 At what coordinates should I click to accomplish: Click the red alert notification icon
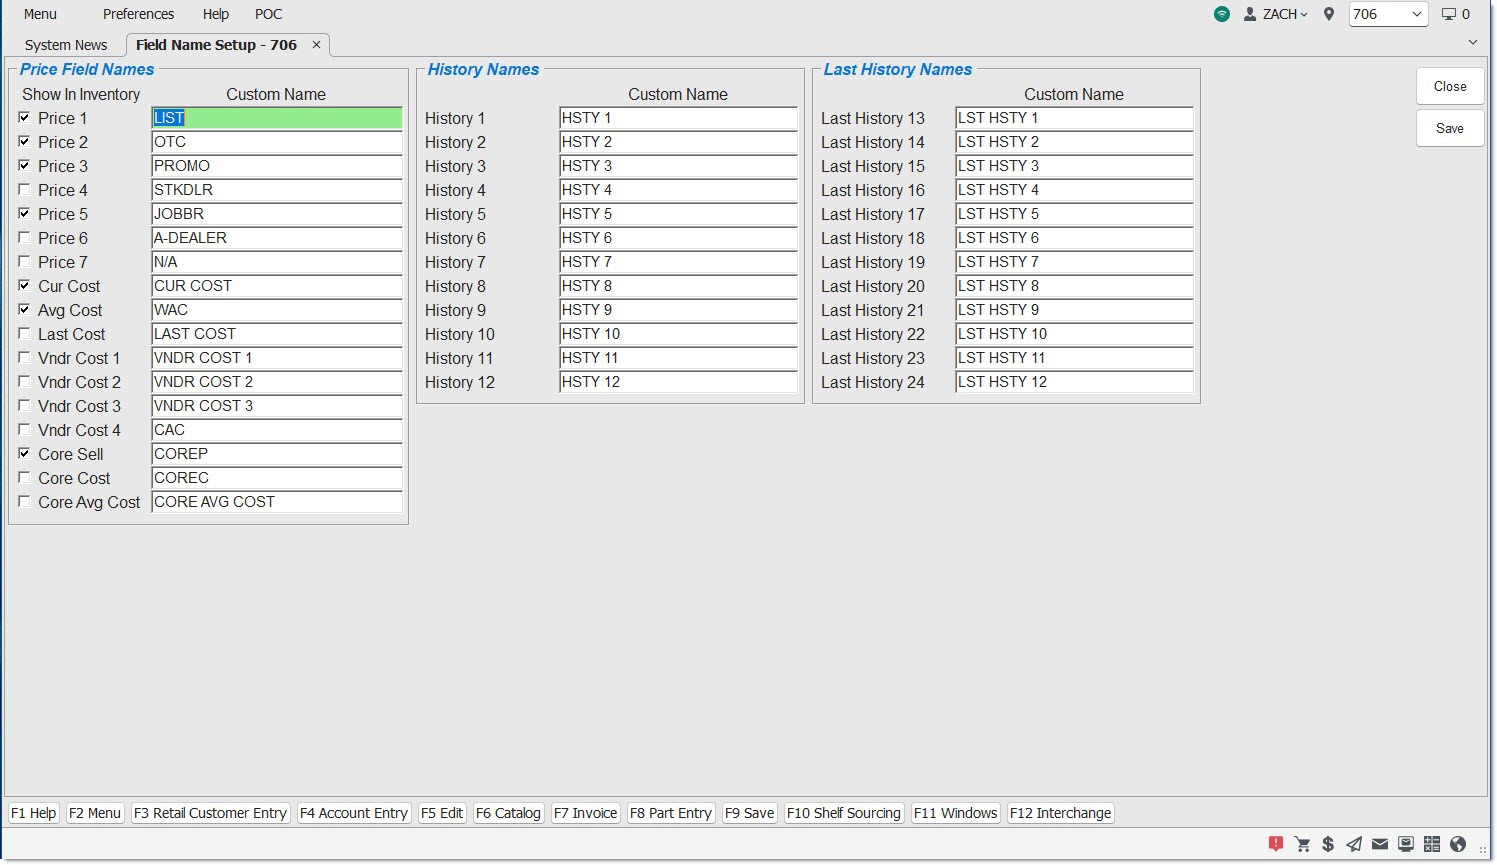click(1276, 844)
